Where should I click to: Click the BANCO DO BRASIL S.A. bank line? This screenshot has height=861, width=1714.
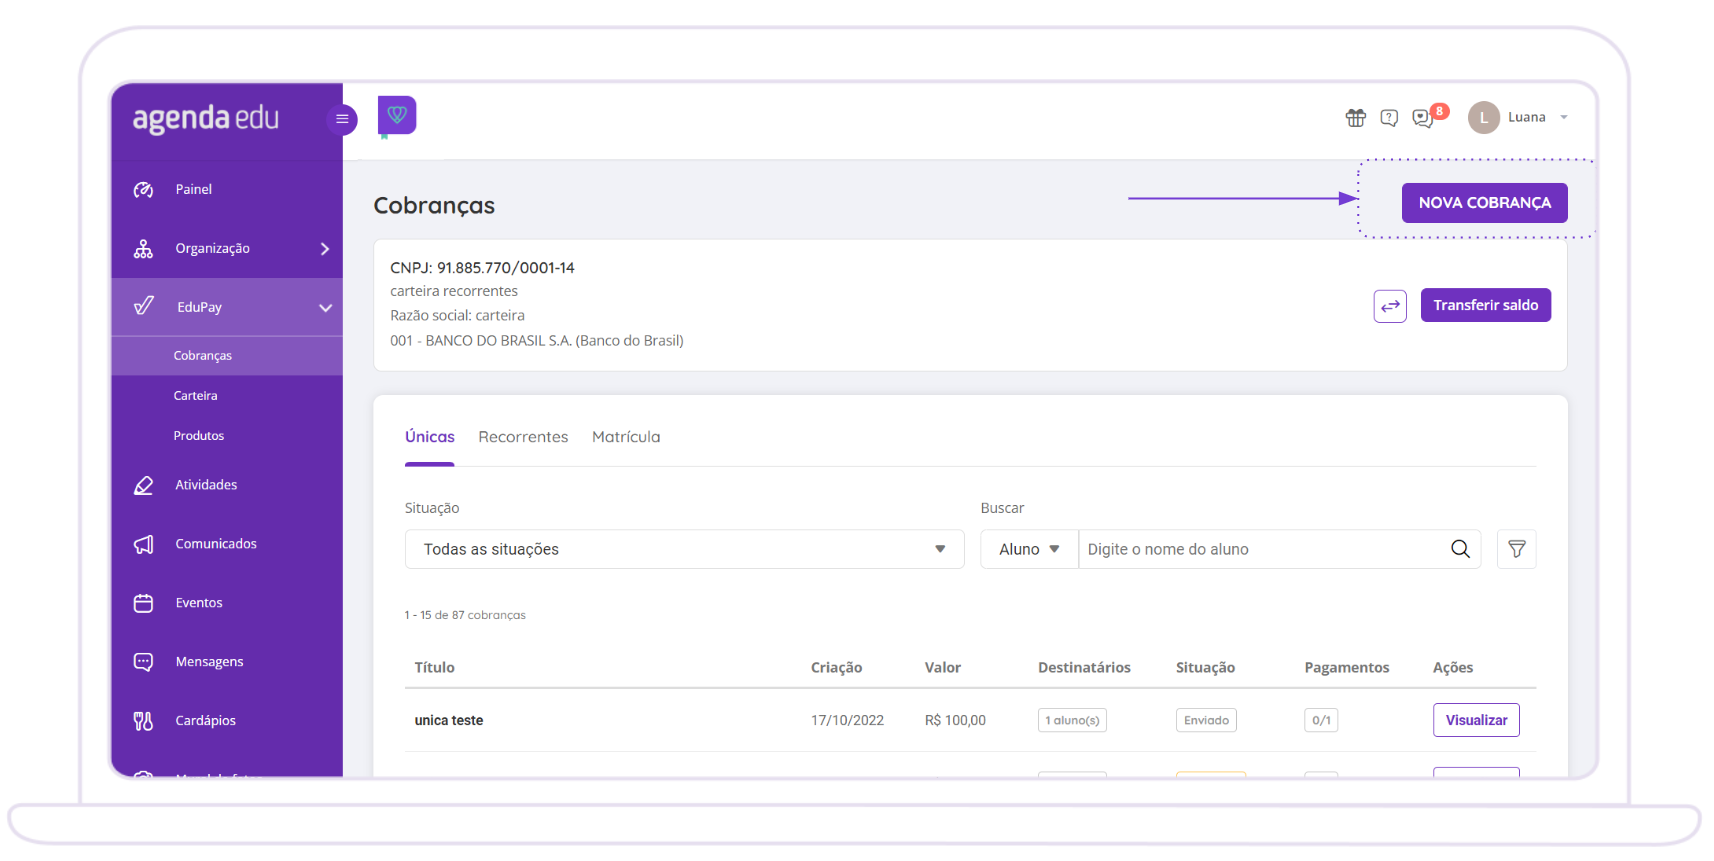(537, 341)
